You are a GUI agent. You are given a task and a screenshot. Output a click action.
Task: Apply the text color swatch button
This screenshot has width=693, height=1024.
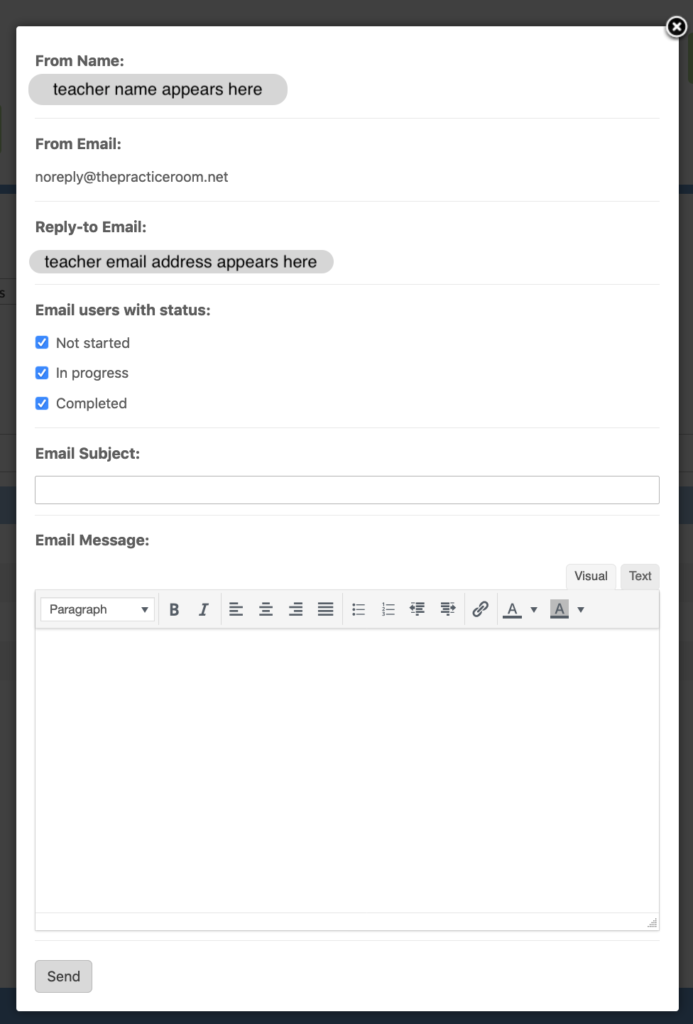[x=512, y=609]
